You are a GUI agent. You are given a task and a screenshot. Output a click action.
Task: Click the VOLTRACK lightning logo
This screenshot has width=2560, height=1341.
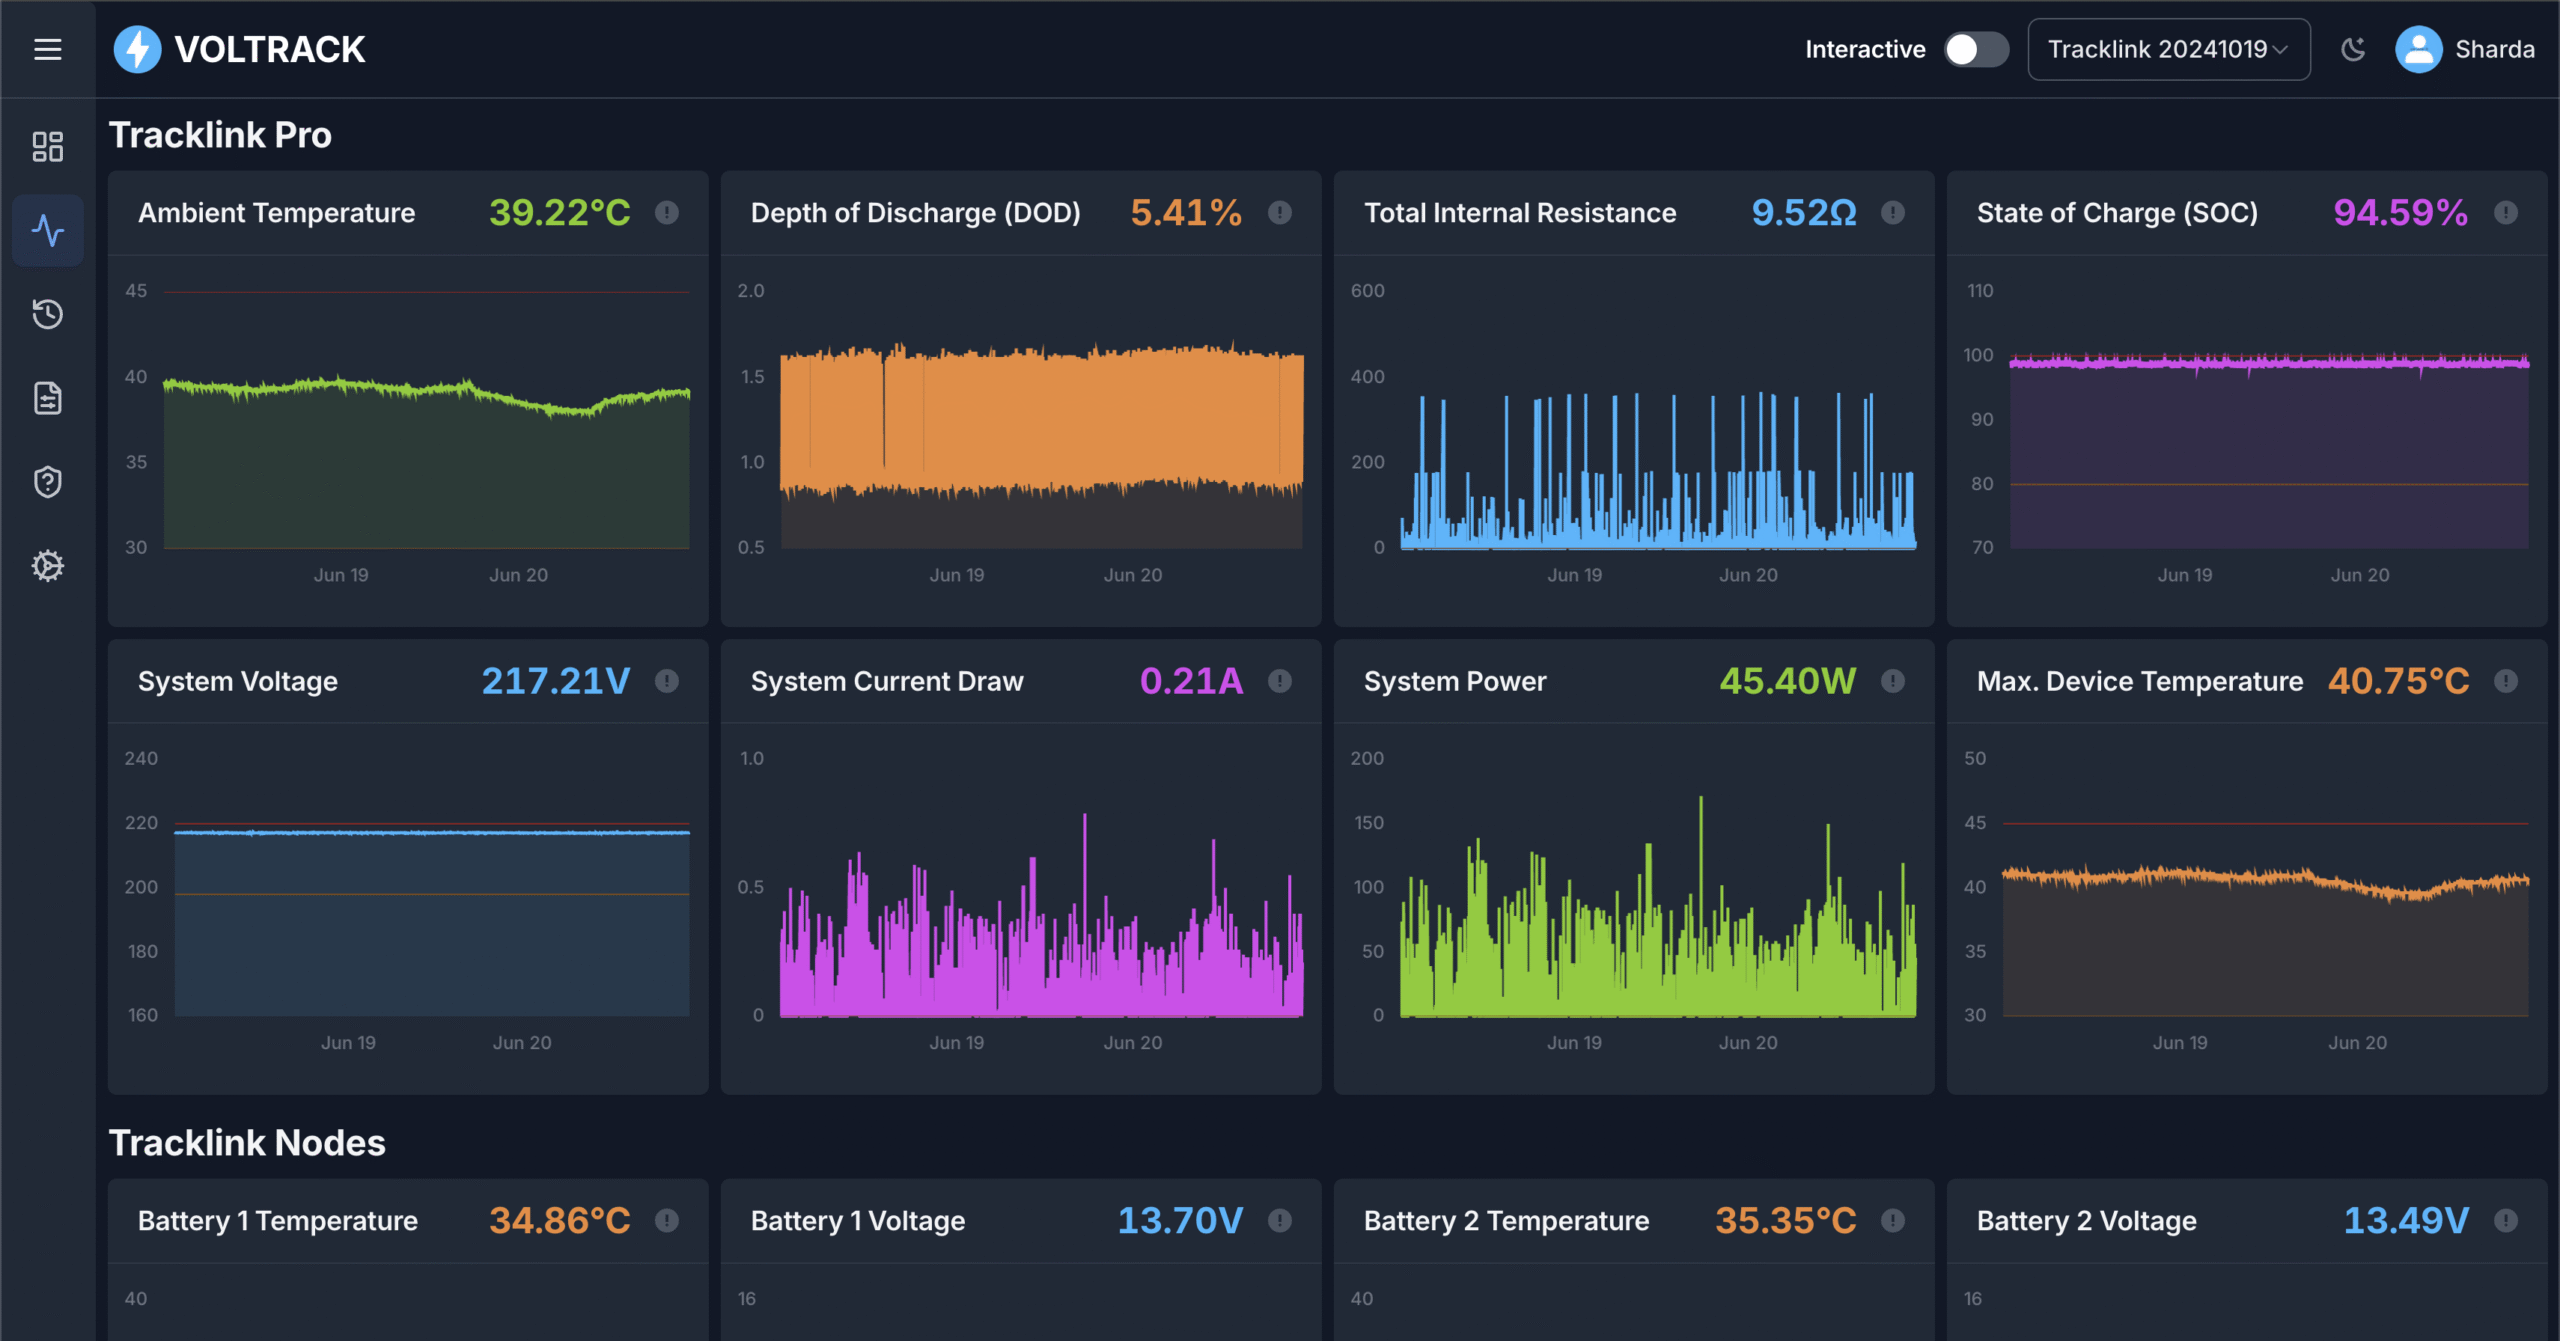137,49
